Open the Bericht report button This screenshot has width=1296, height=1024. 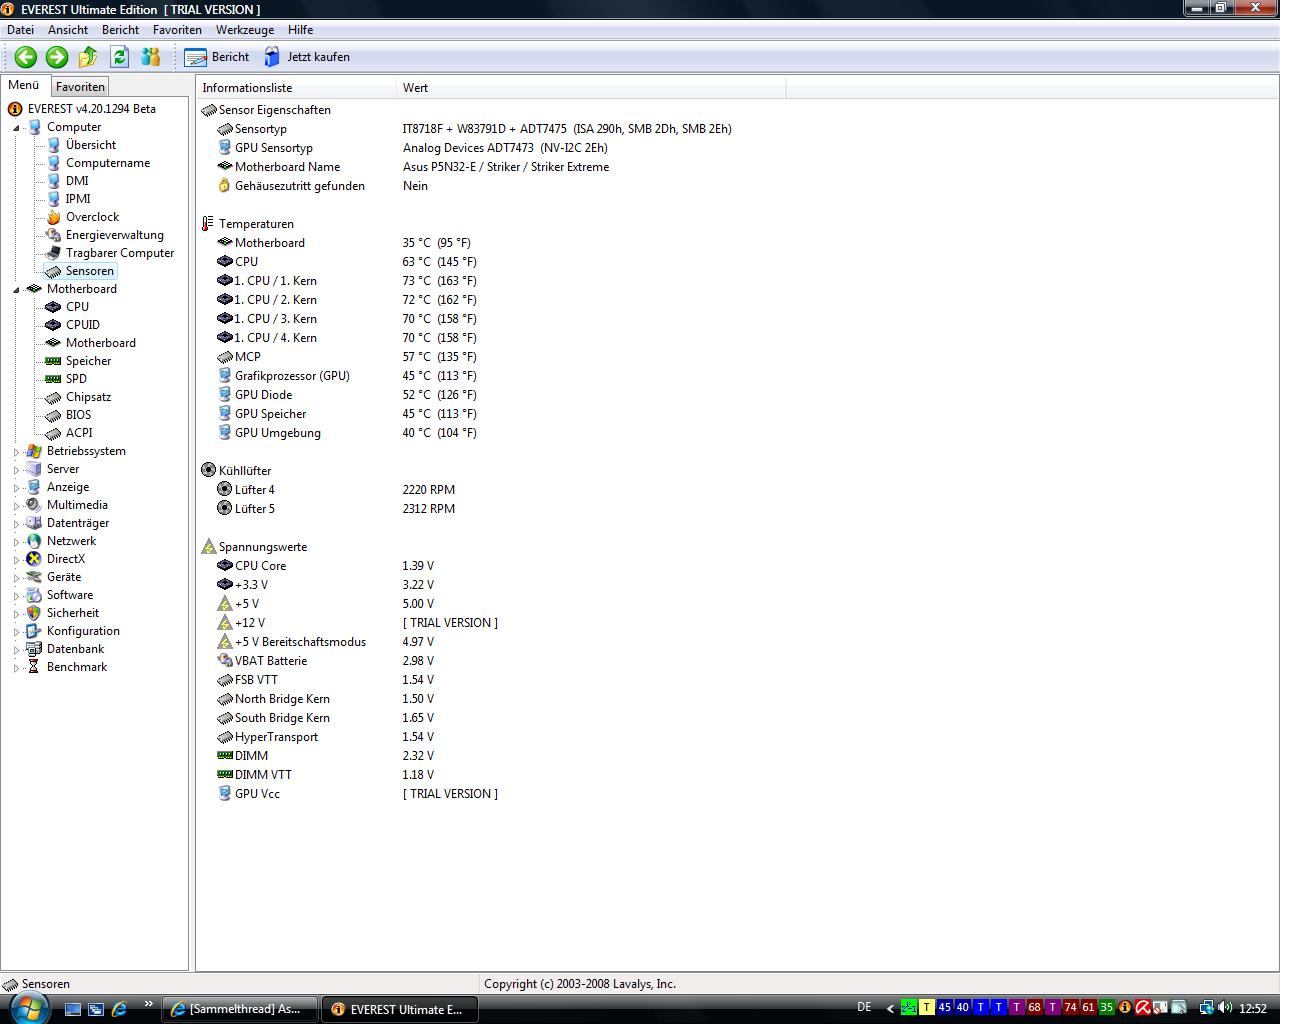216,57
